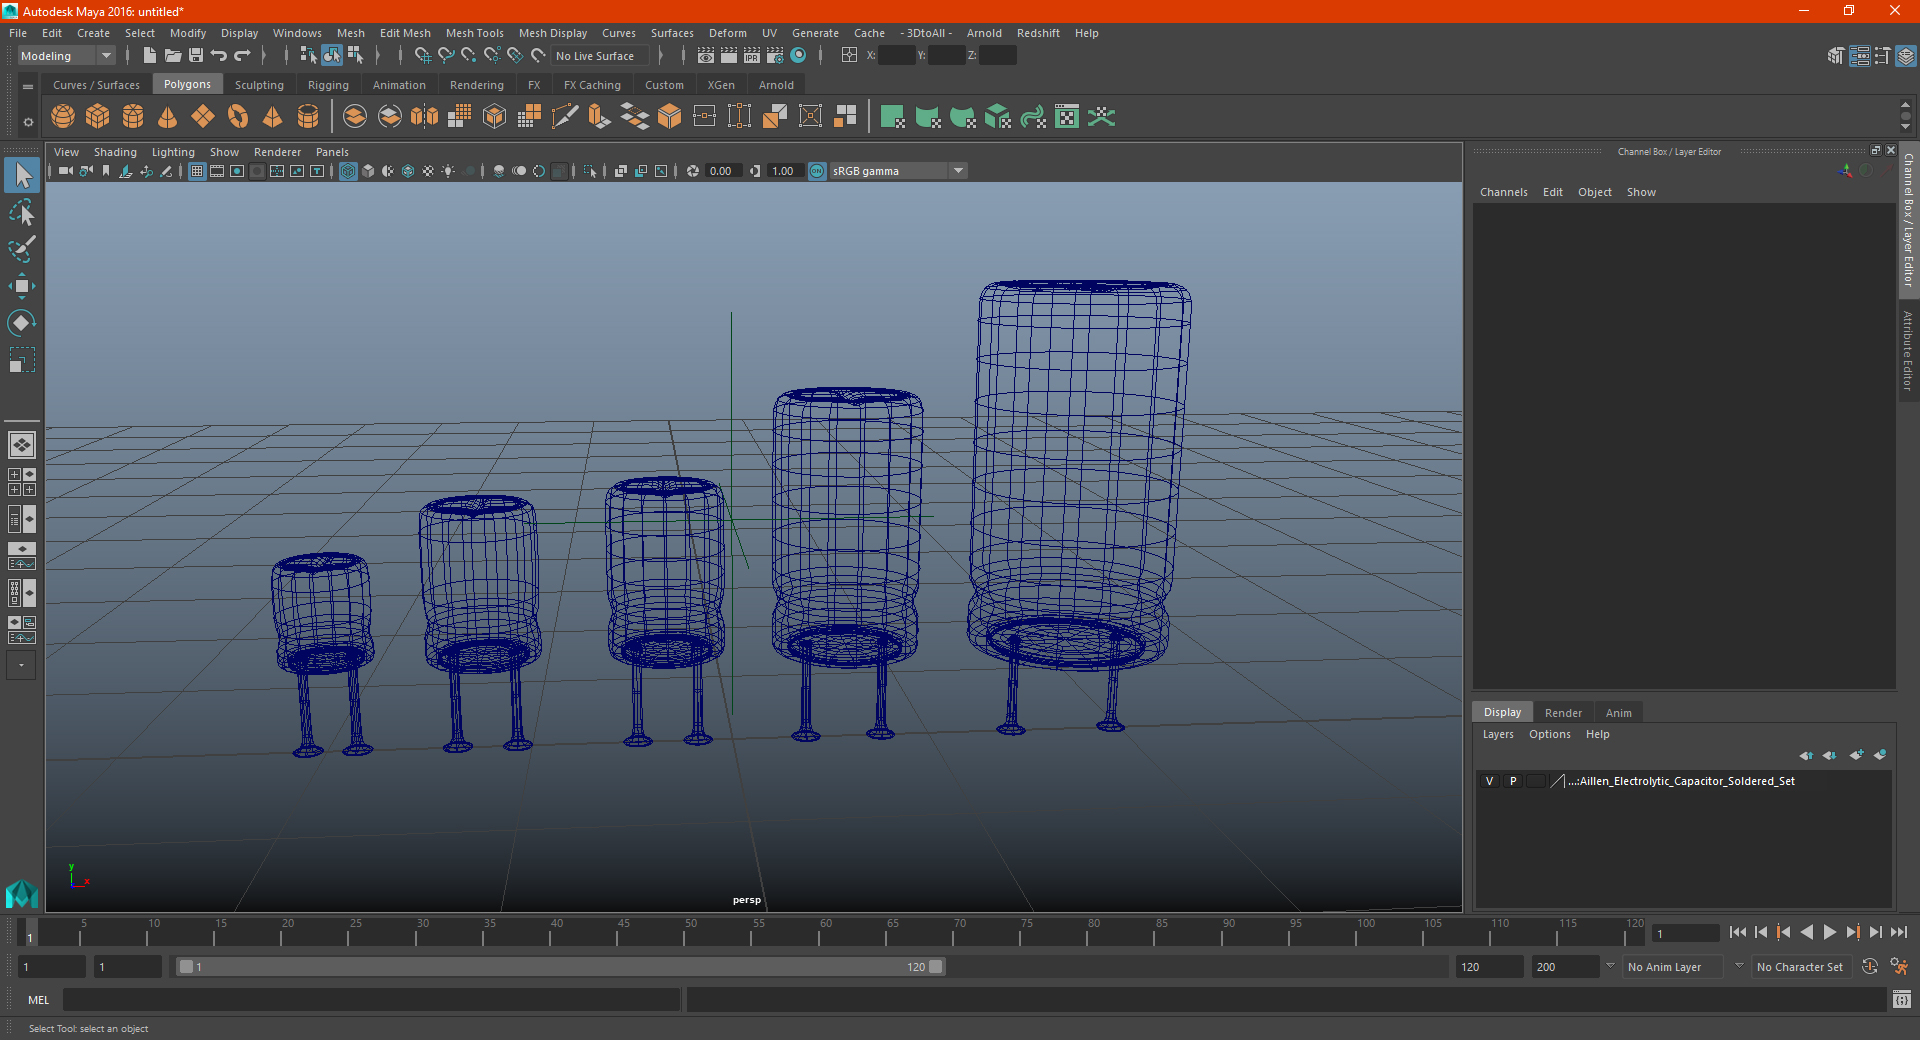
Task: Toggle smooth shade all in the panel toolbar
Action: tap(368, 171)
